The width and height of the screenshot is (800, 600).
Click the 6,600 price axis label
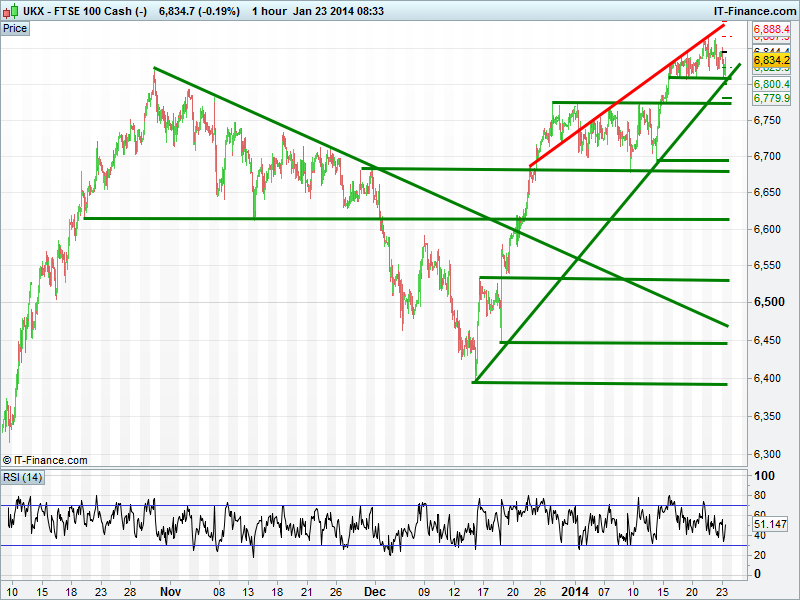click(767, 229)
